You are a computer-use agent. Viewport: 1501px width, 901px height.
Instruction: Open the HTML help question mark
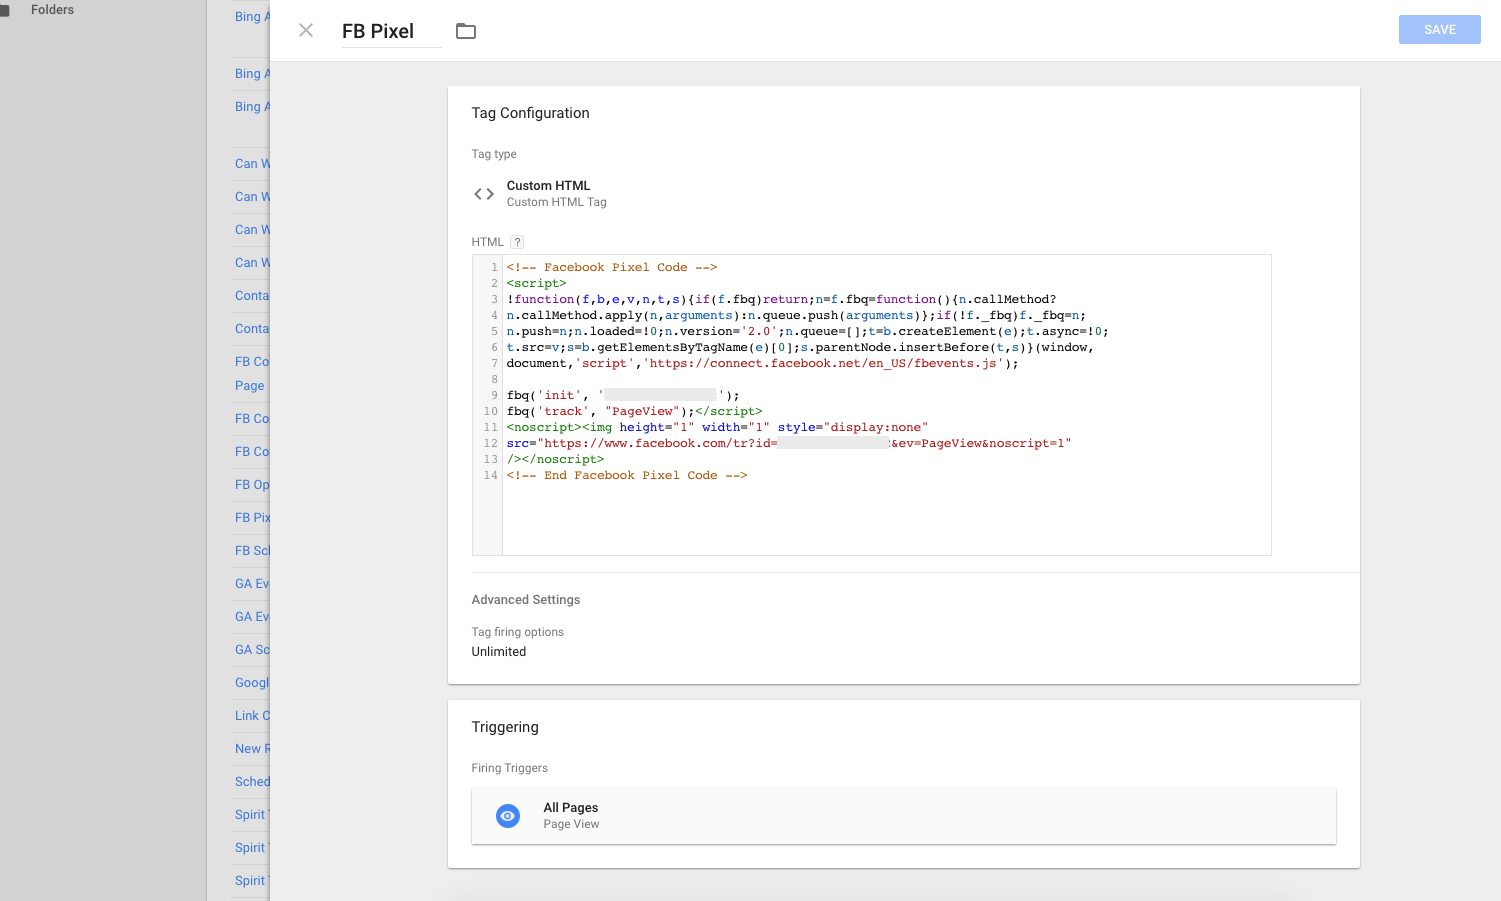(x=517, y=242)
